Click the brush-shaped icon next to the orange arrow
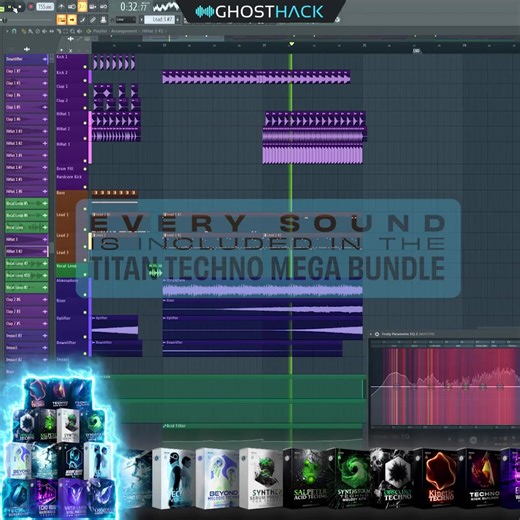 [82, 20]
